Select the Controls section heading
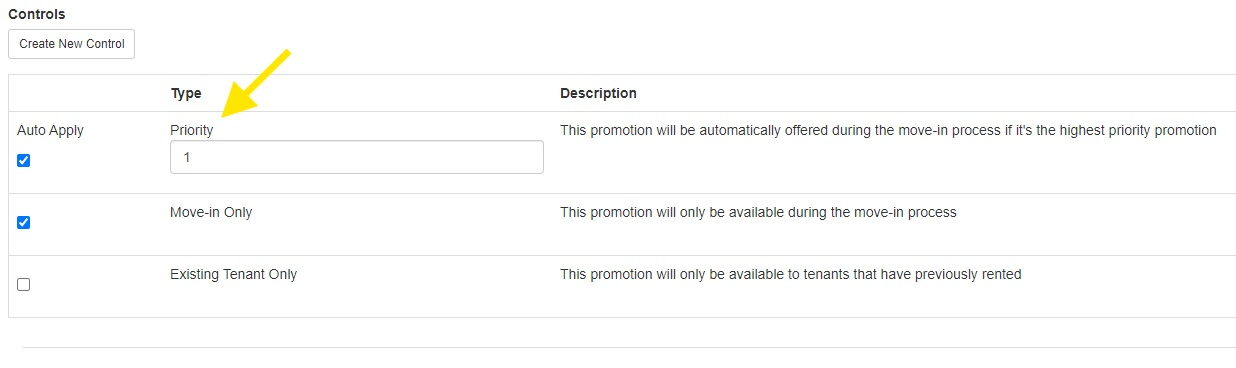The image size is (1236, 368). 36,14
